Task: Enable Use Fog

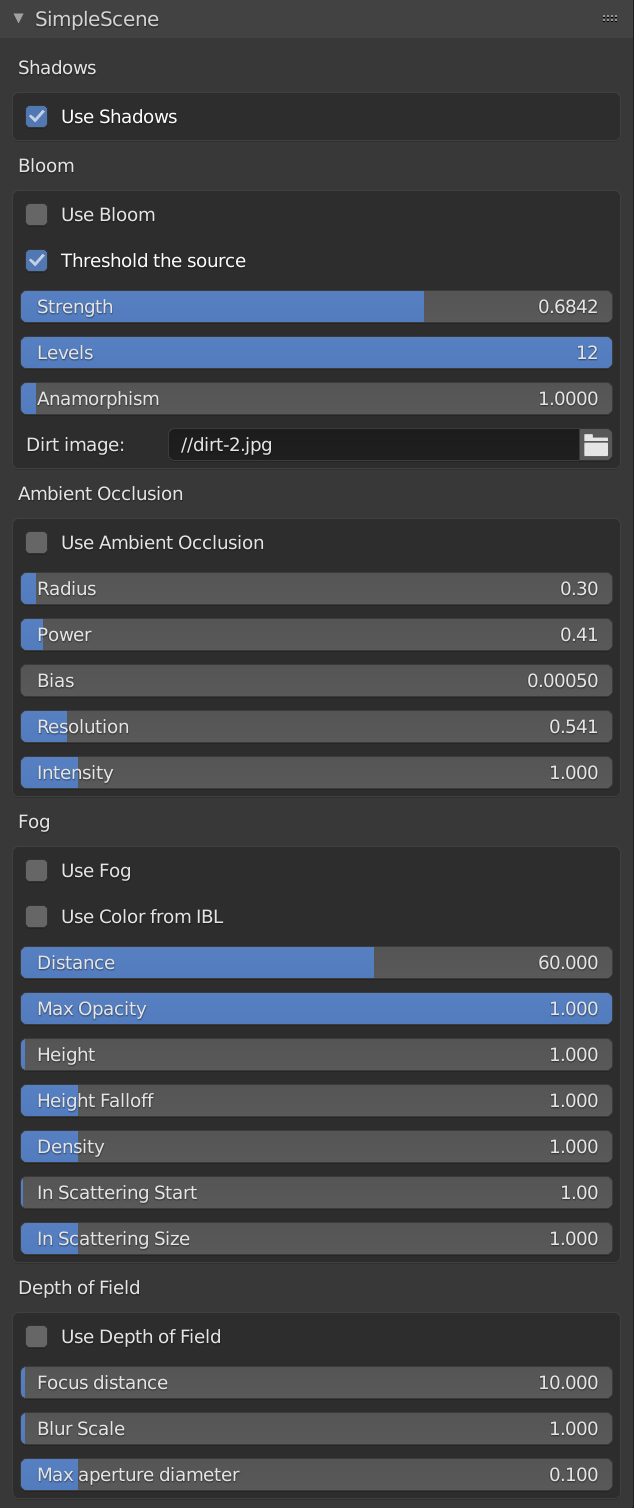Action: pyautogui.click(x=36, y=870)
